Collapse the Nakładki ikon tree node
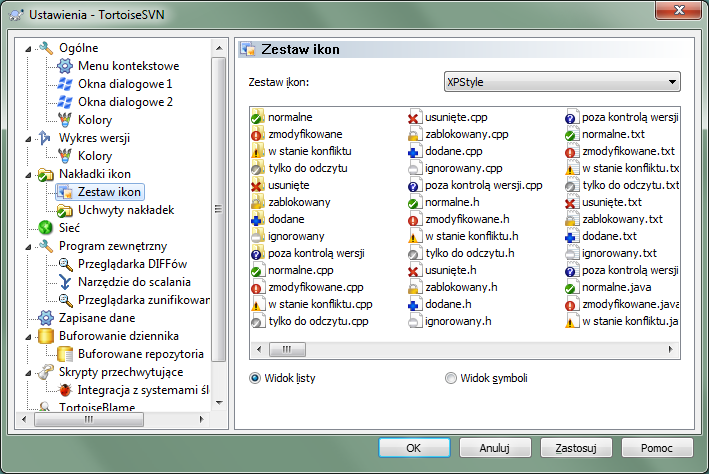709x474 pixels. coord(28,175)
